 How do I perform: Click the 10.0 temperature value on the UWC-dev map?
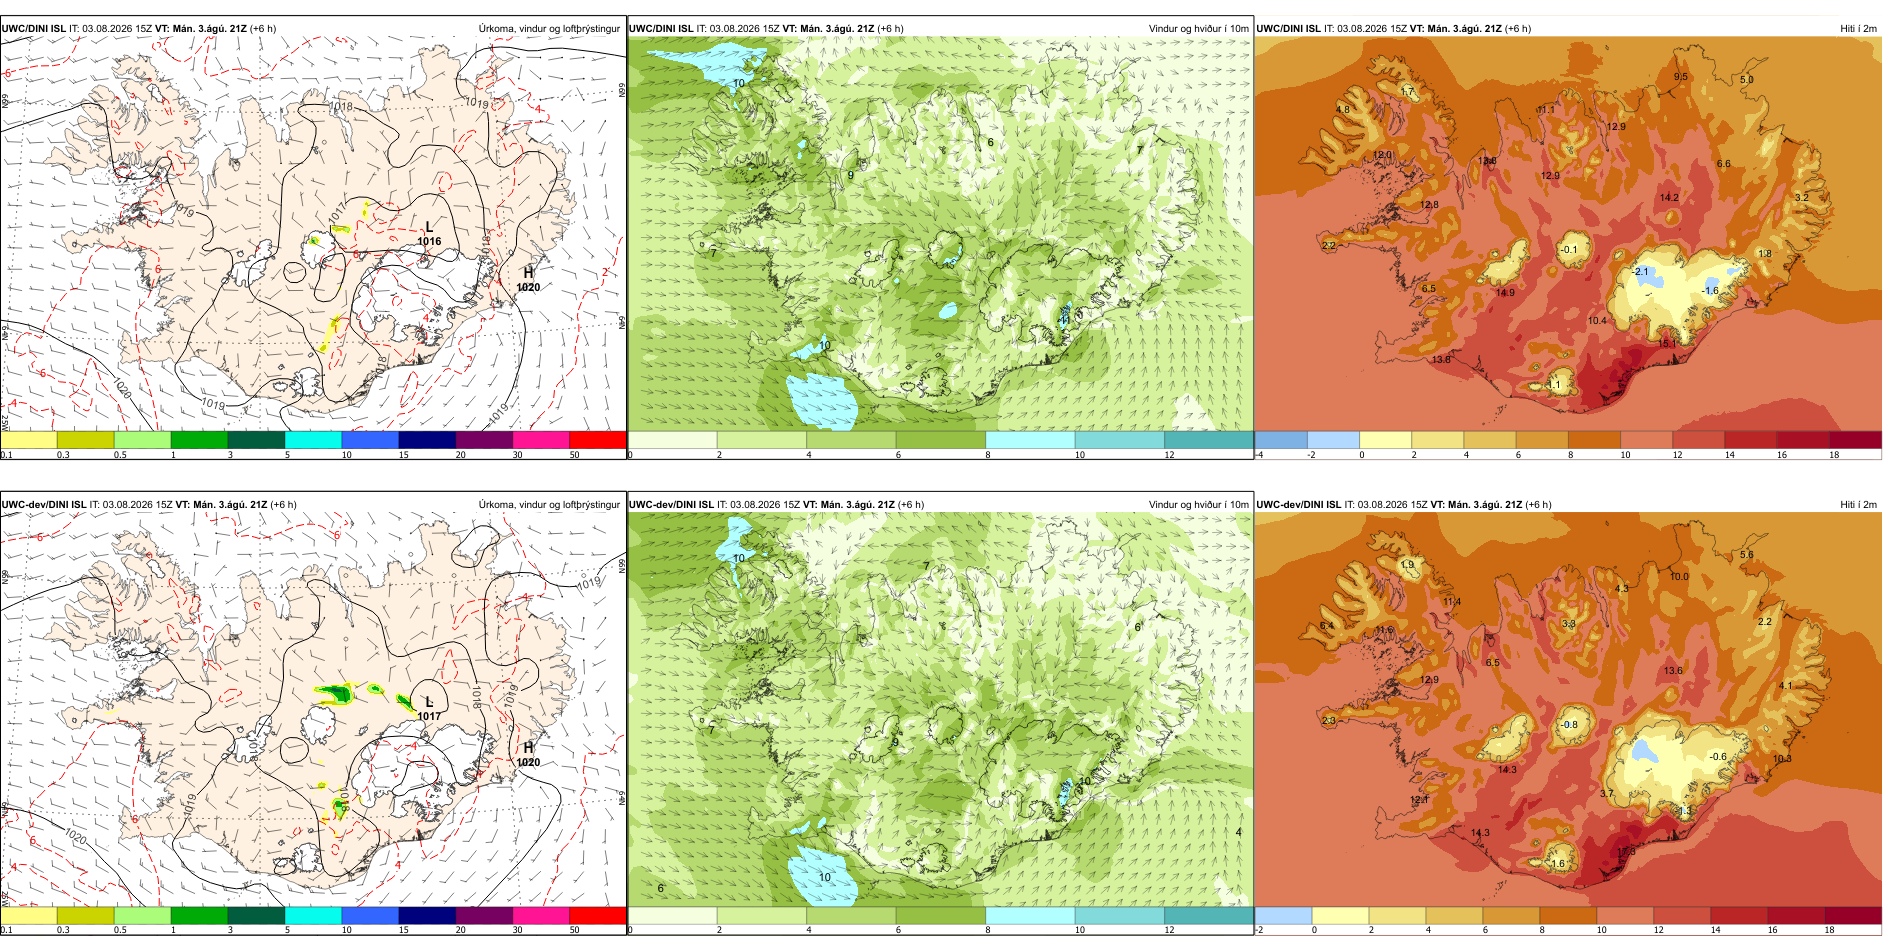point(1679,576)
